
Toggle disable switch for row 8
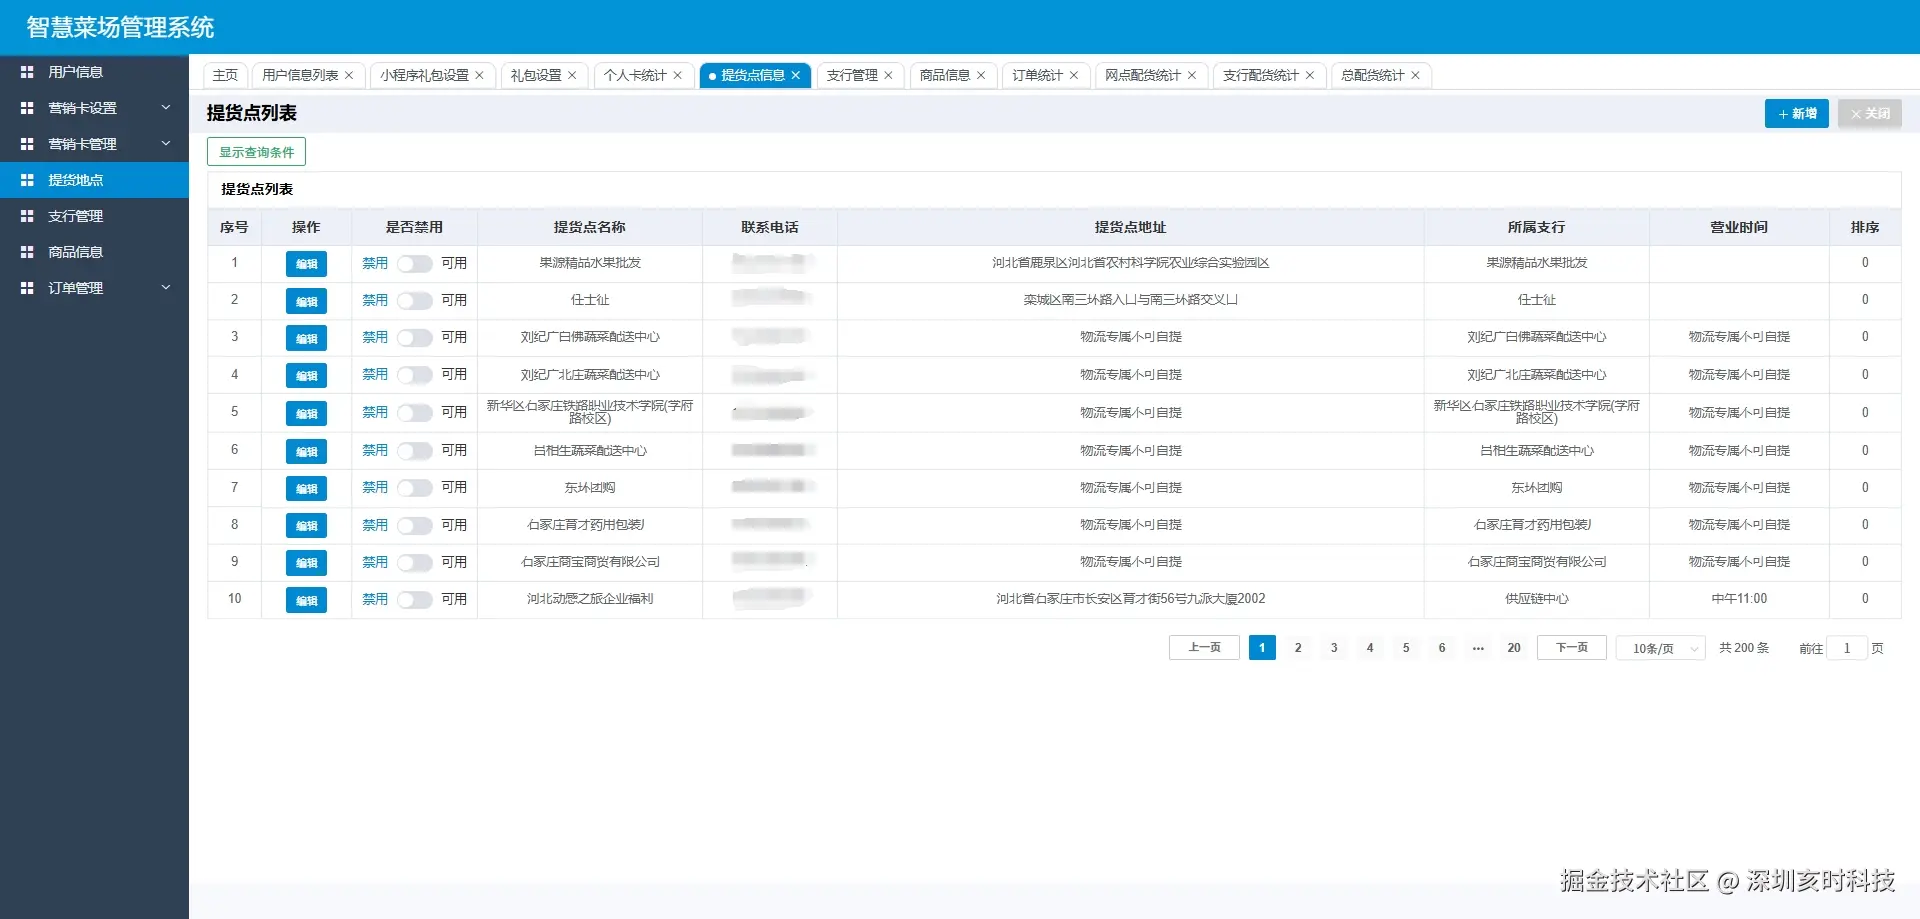tap(414, 526)
